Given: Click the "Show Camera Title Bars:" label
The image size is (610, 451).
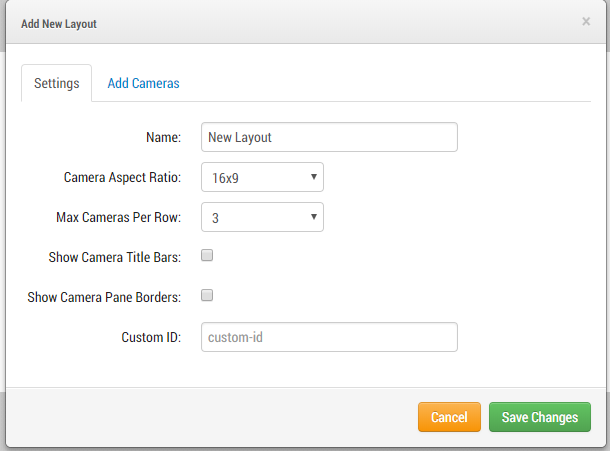Looking at the screenshot, I should click(114, 257).
